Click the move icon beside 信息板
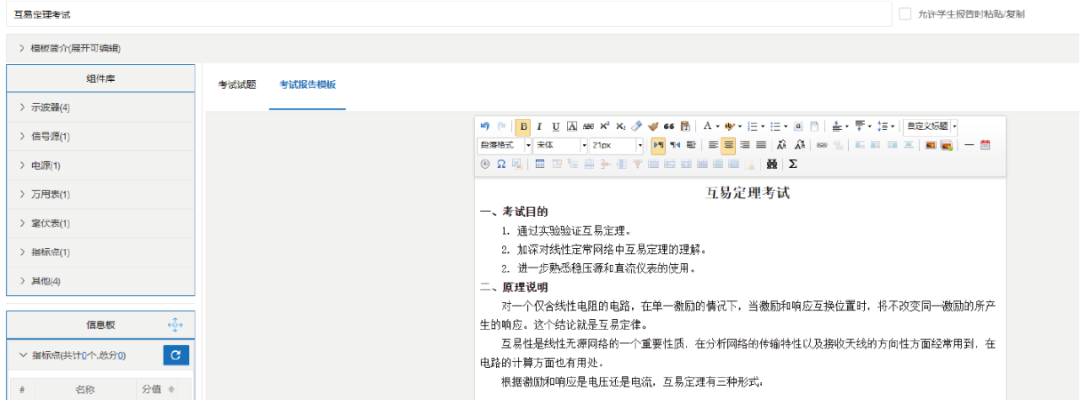The image size is (1080, 400). pyautogui.click(x=175, y=324)
